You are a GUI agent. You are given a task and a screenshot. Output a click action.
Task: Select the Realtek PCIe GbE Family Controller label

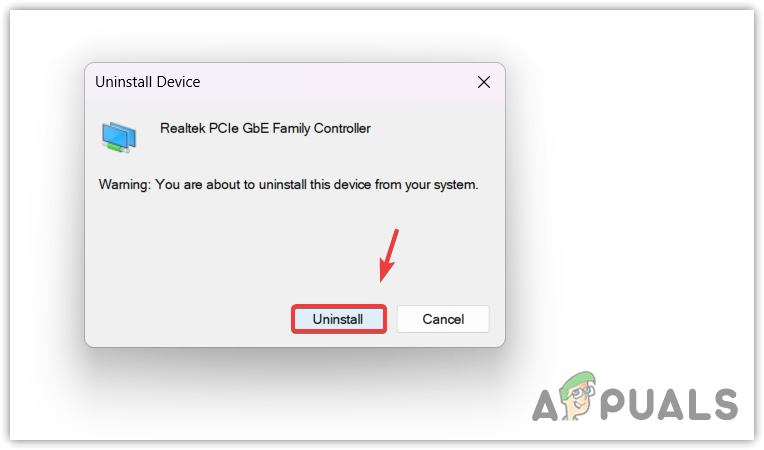[265, 128]
